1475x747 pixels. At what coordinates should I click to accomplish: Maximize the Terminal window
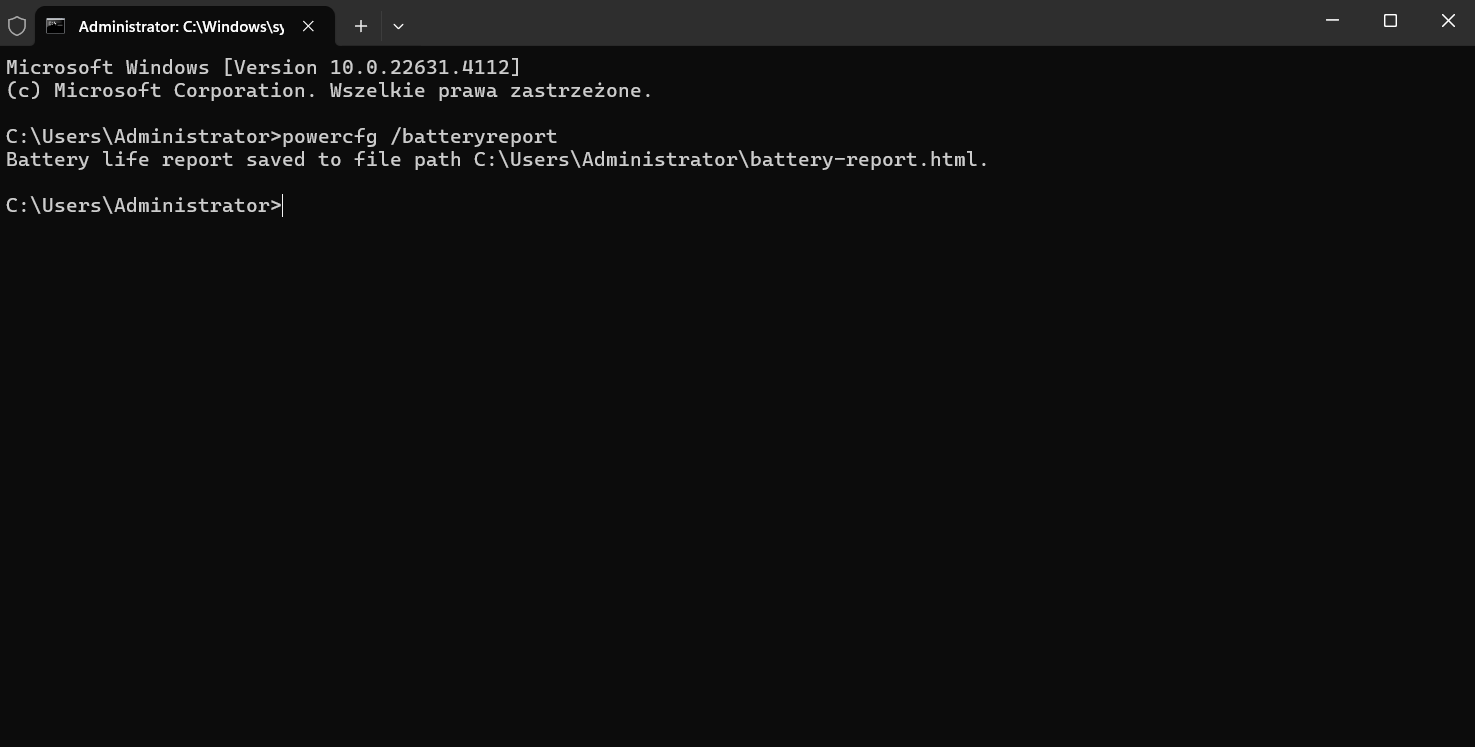(1390, 21)
